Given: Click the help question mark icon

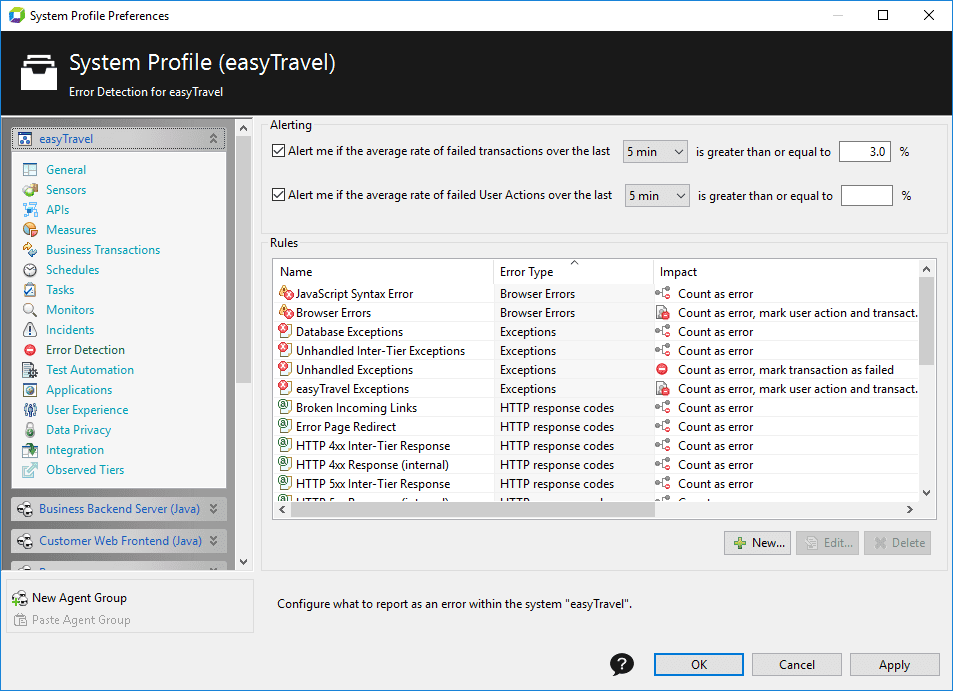Looking at the screenshot, I should [x=621, y=664].
